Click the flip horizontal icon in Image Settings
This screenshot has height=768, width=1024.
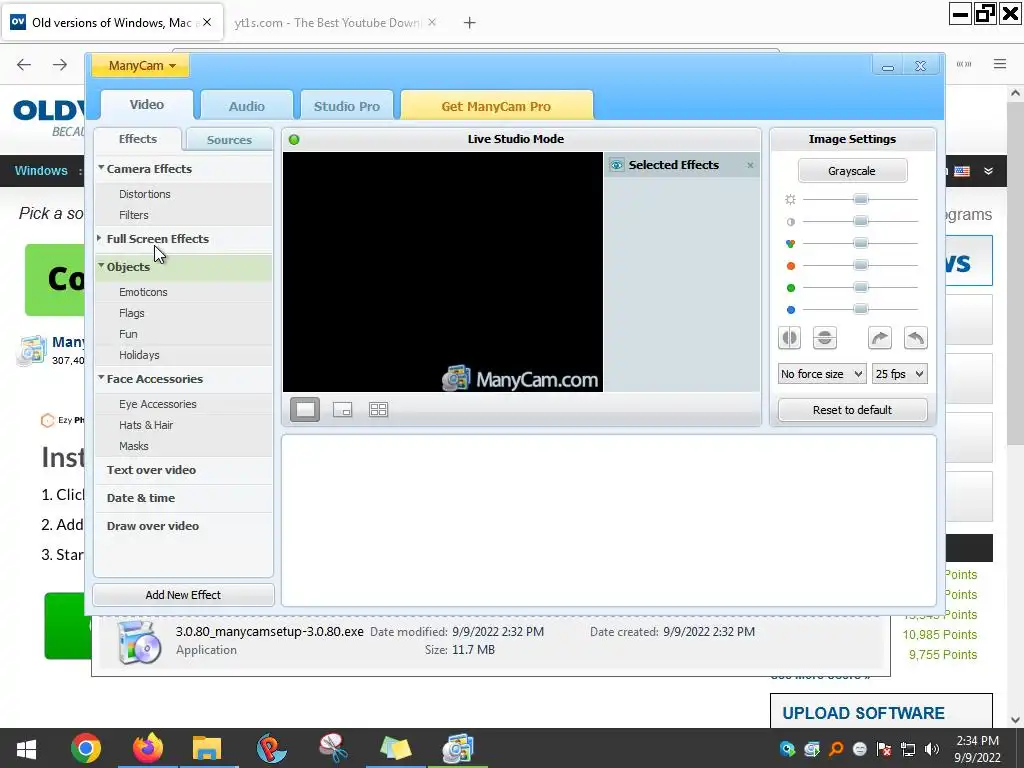789,338
